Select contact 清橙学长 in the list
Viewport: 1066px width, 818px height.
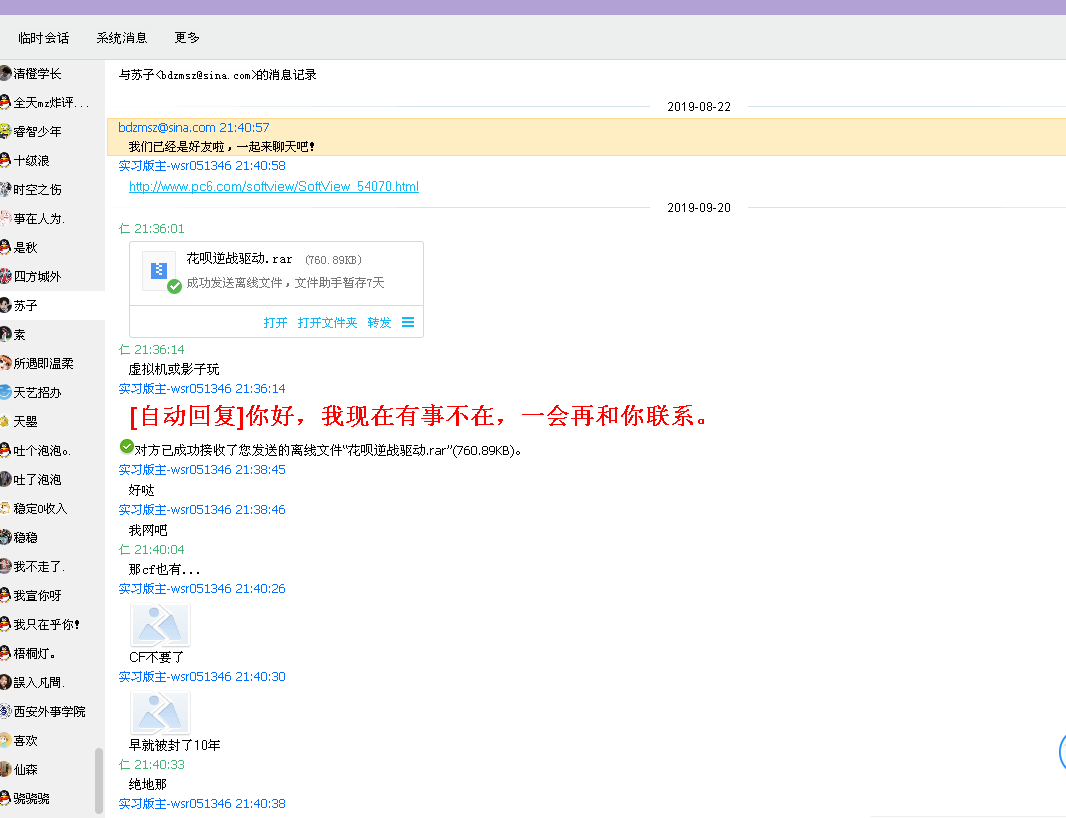tap(52, 73)
